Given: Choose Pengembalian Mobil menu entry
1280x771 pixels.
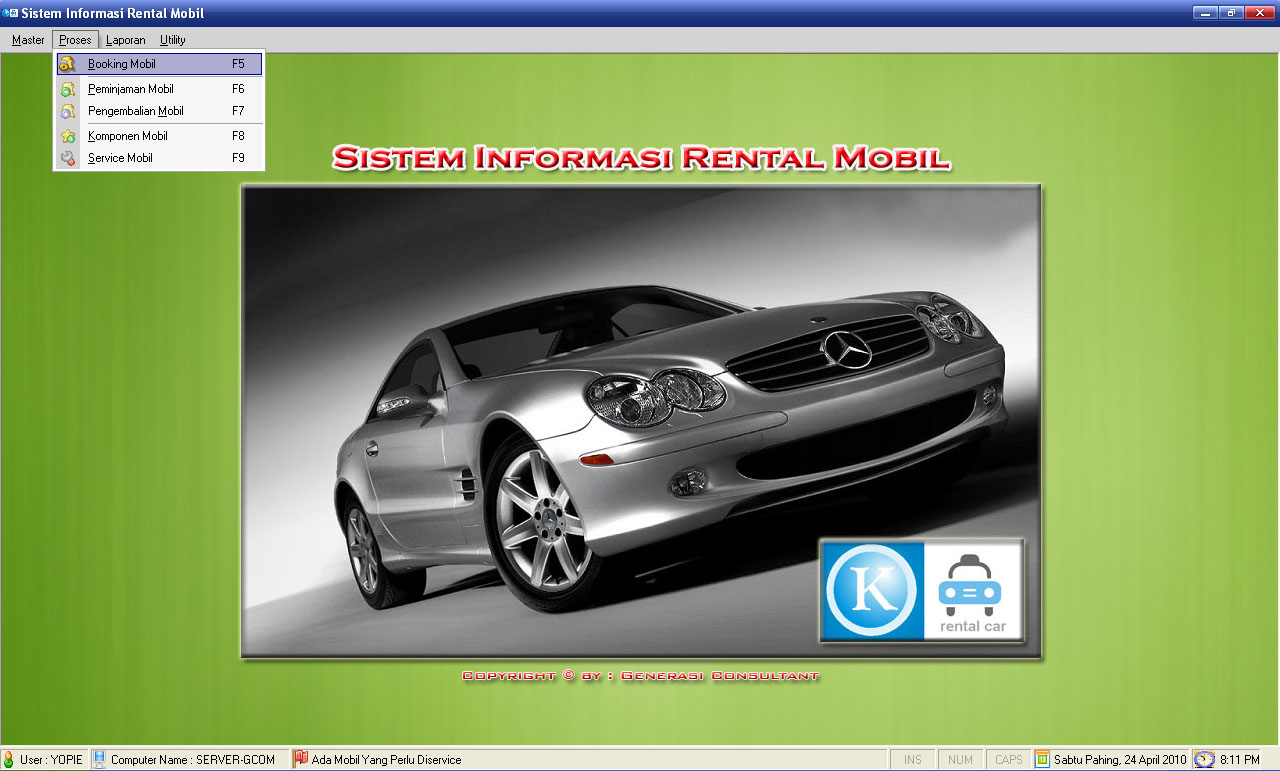Looking at the screenshot, I should (x=136, y=111).
